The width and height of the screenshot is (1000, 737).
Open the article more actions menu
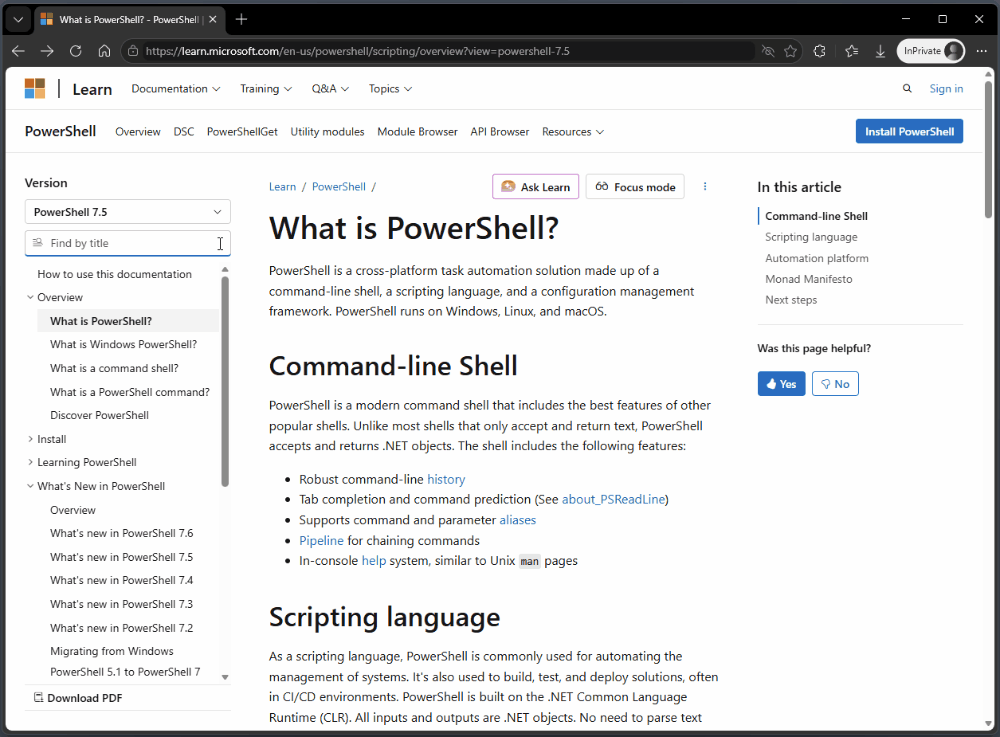click(x=705, y=187)
